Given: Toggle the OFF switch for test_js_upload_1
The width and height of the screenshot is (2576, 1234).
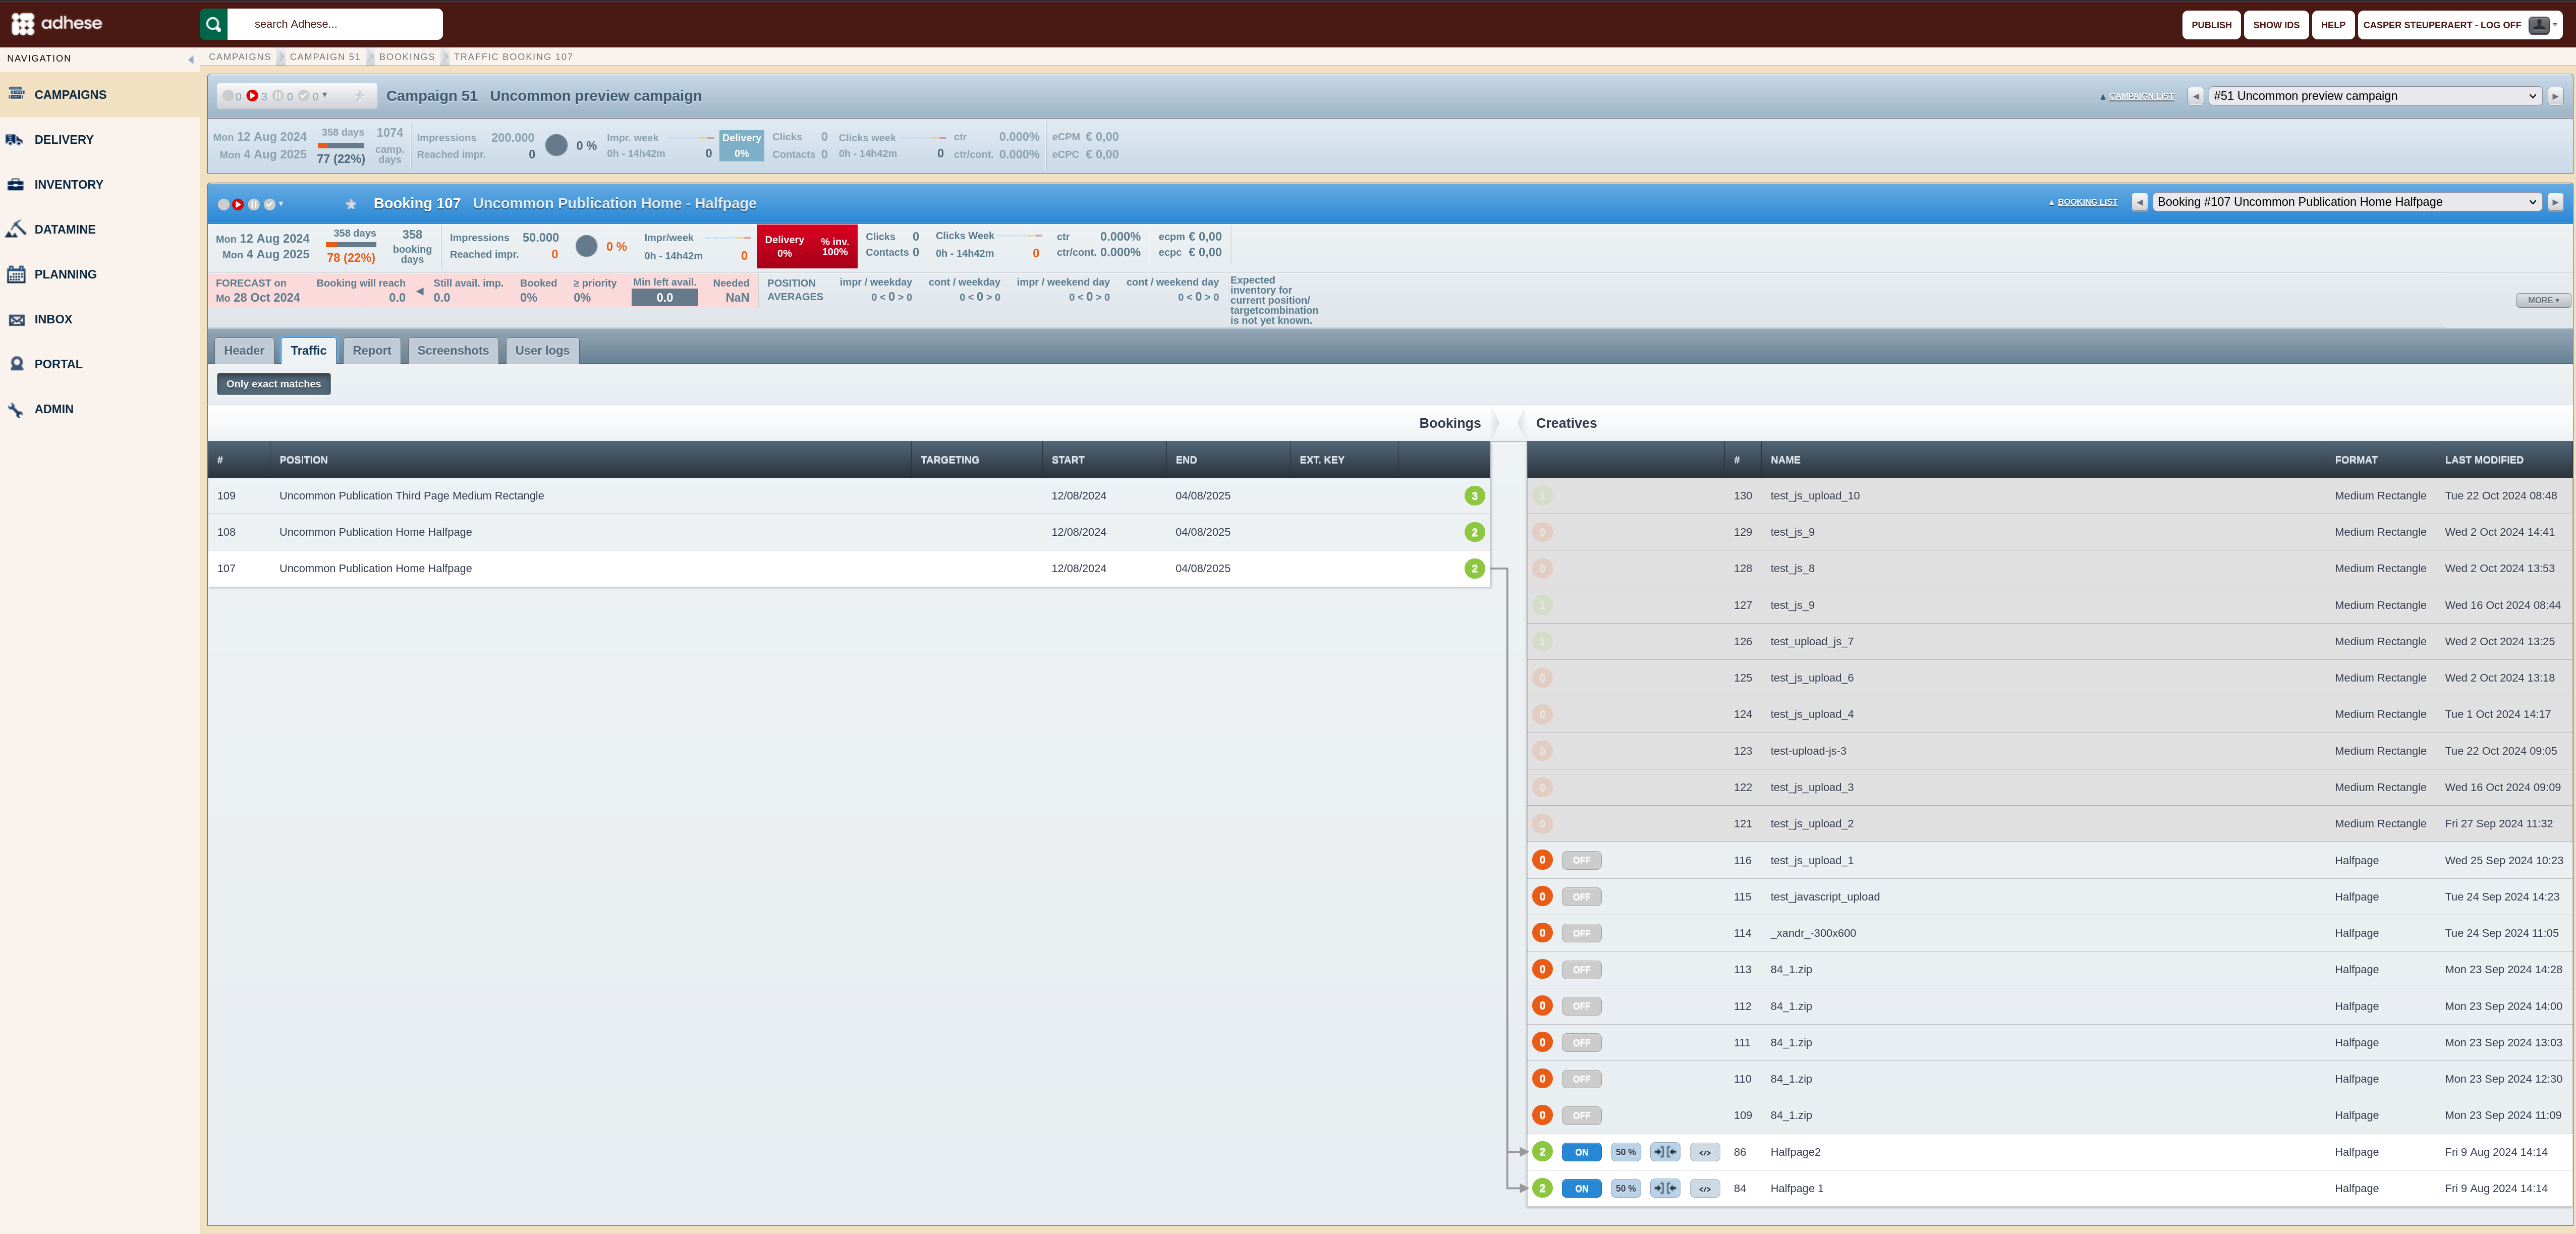Looking at the screenshot, I should [x=1581, y=860].
